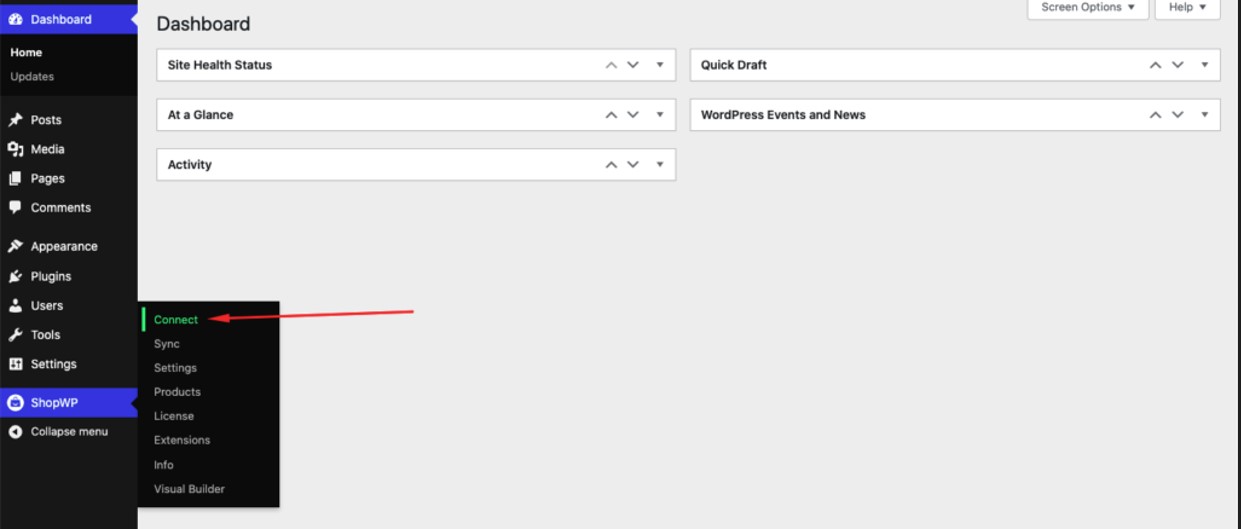Toggle the Quick Draft panel open

[1204, 65]
